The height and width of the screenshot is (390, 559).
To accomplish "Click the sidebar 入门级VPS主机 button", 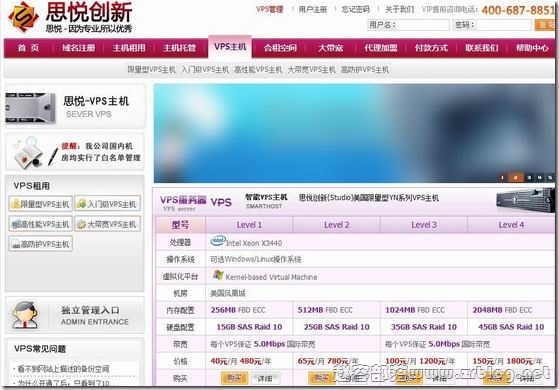I will pyautogui.click(x=108, y=204).
